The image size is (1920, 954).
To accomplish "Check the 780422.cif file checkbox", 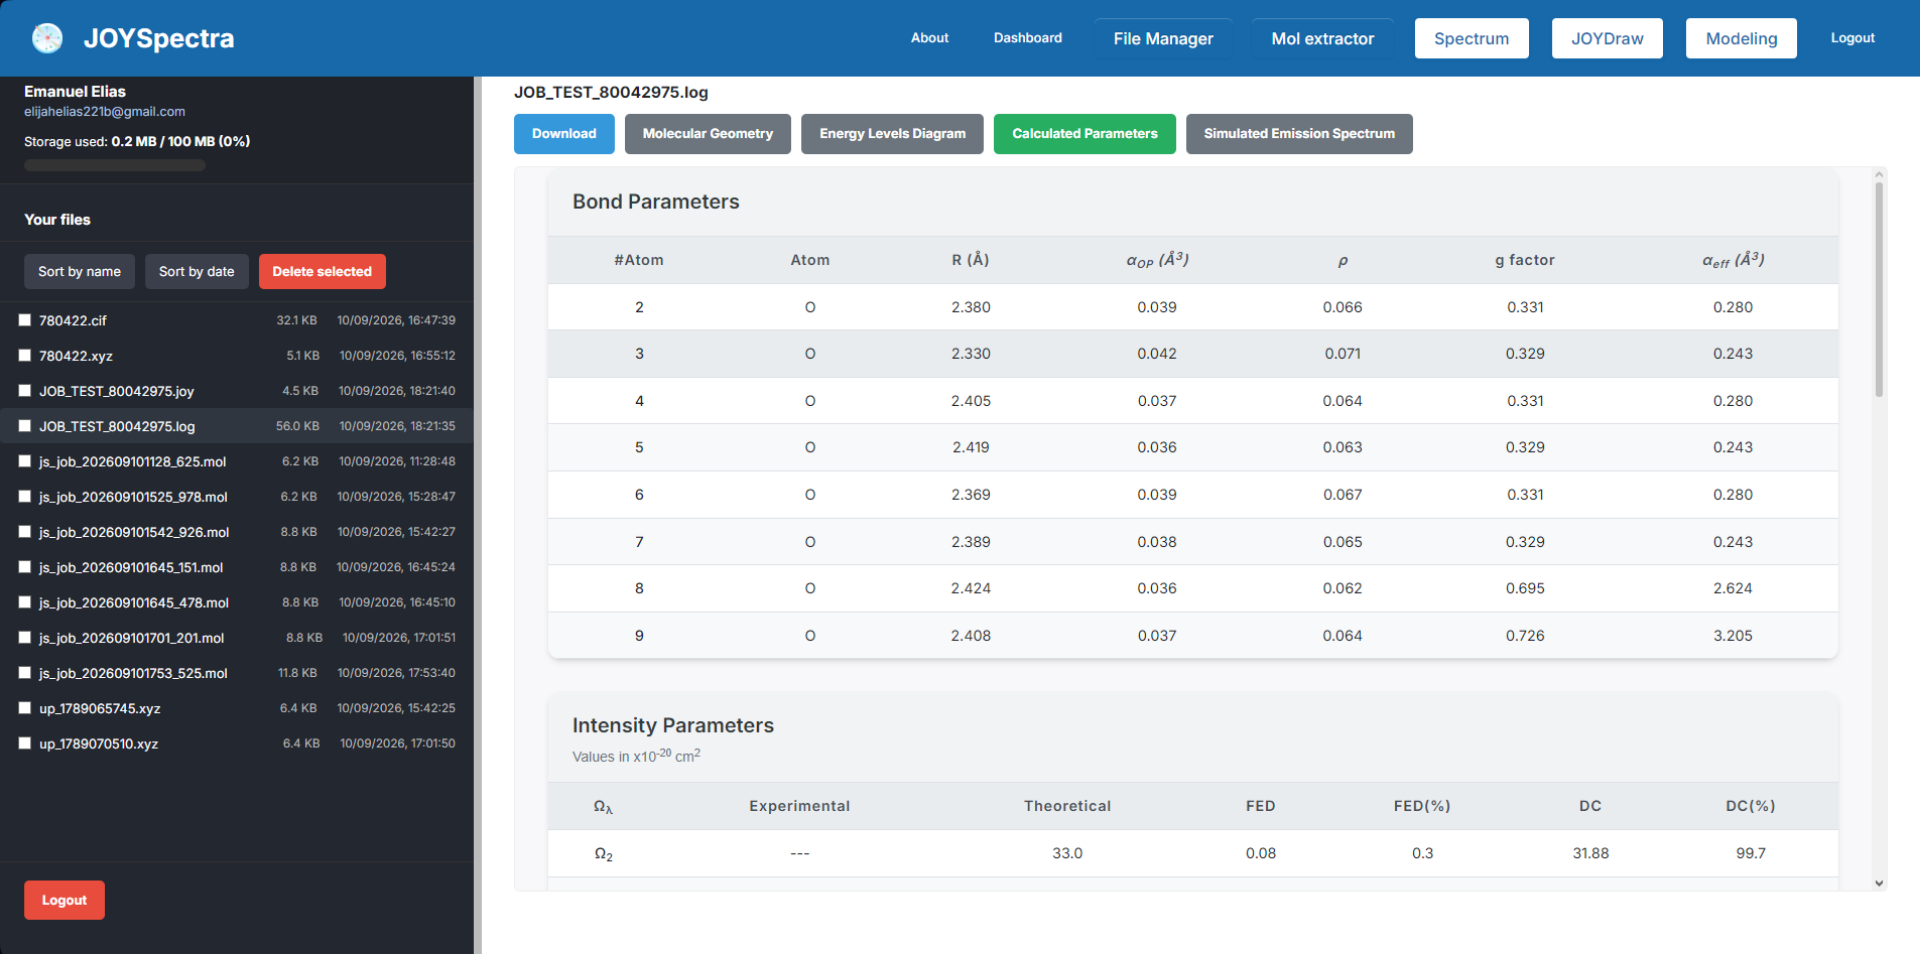I will point(25,320).
